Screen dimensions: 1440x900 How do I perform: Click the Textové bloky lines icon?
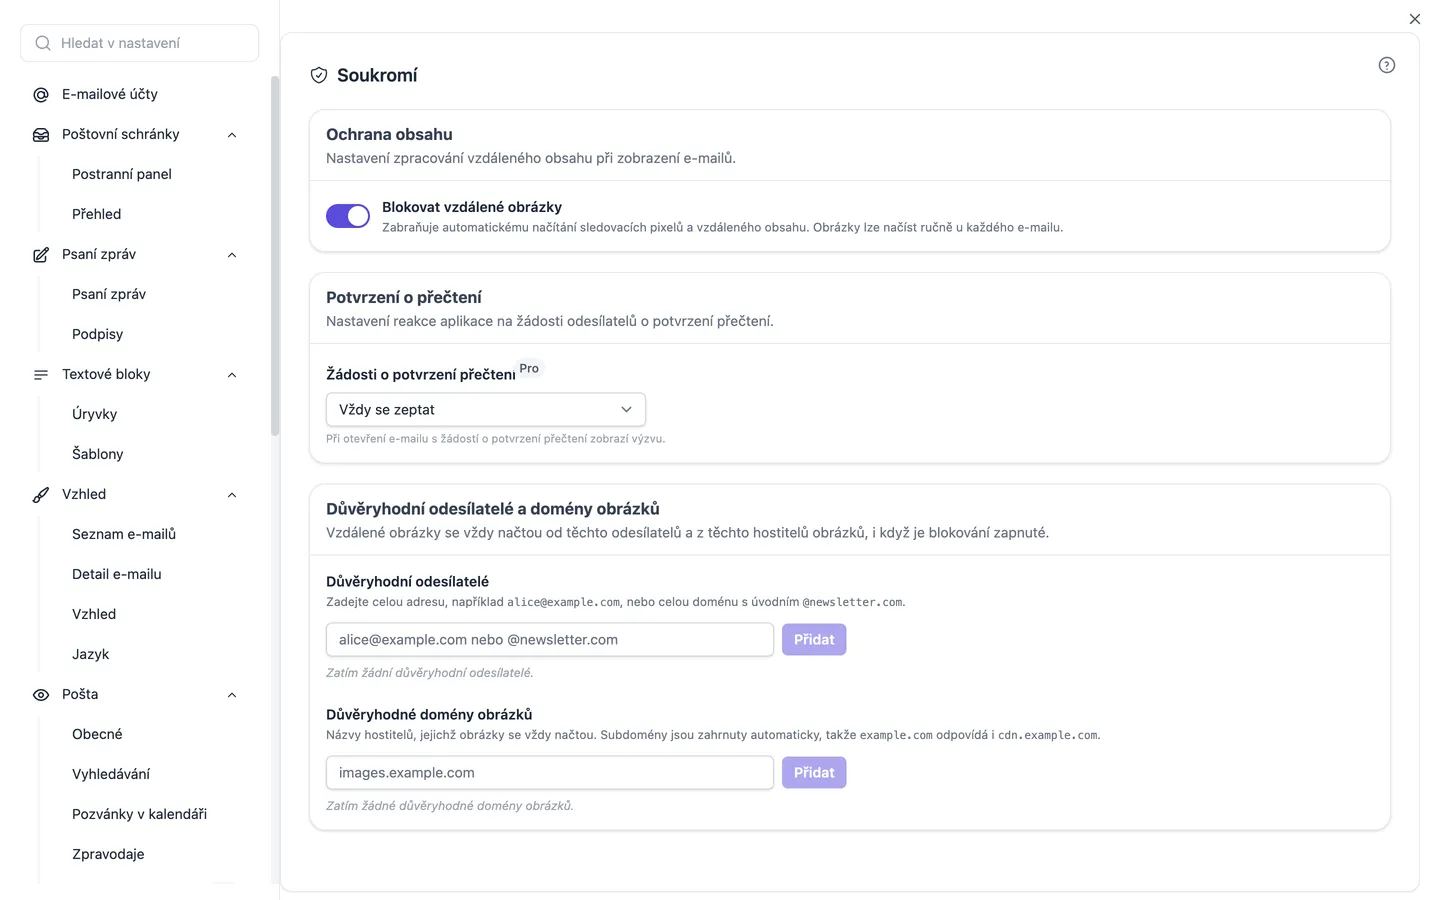[41, 375]
